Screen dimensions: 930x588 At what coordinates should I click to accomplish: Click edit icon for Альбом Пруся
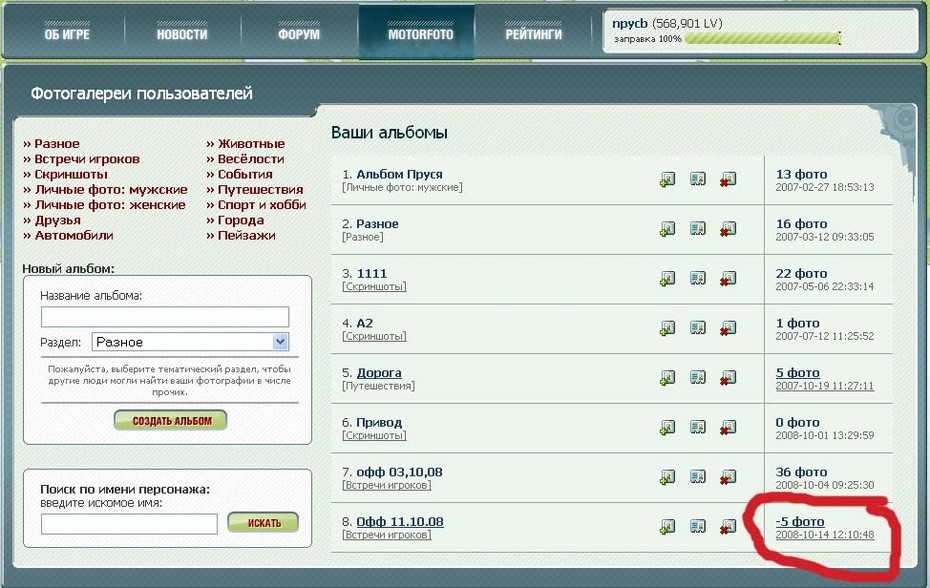point(698,180)
